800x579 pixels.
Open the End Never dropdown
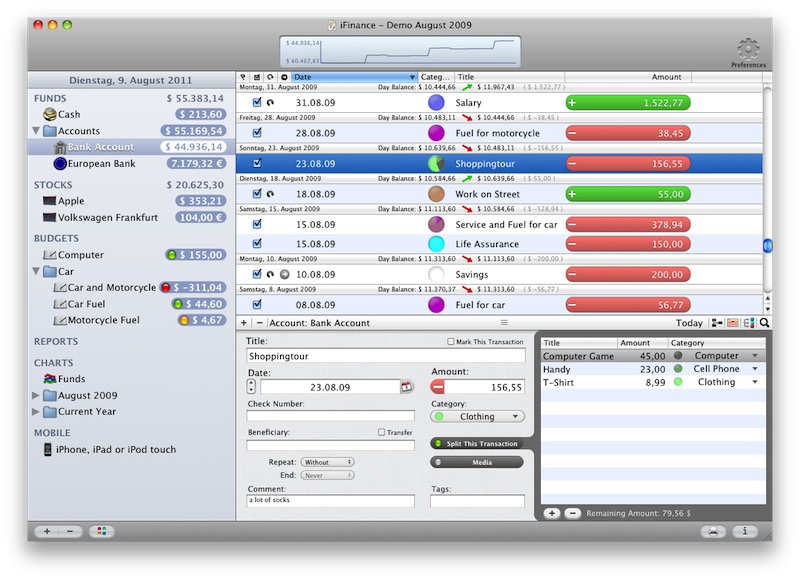click(328, 475)
